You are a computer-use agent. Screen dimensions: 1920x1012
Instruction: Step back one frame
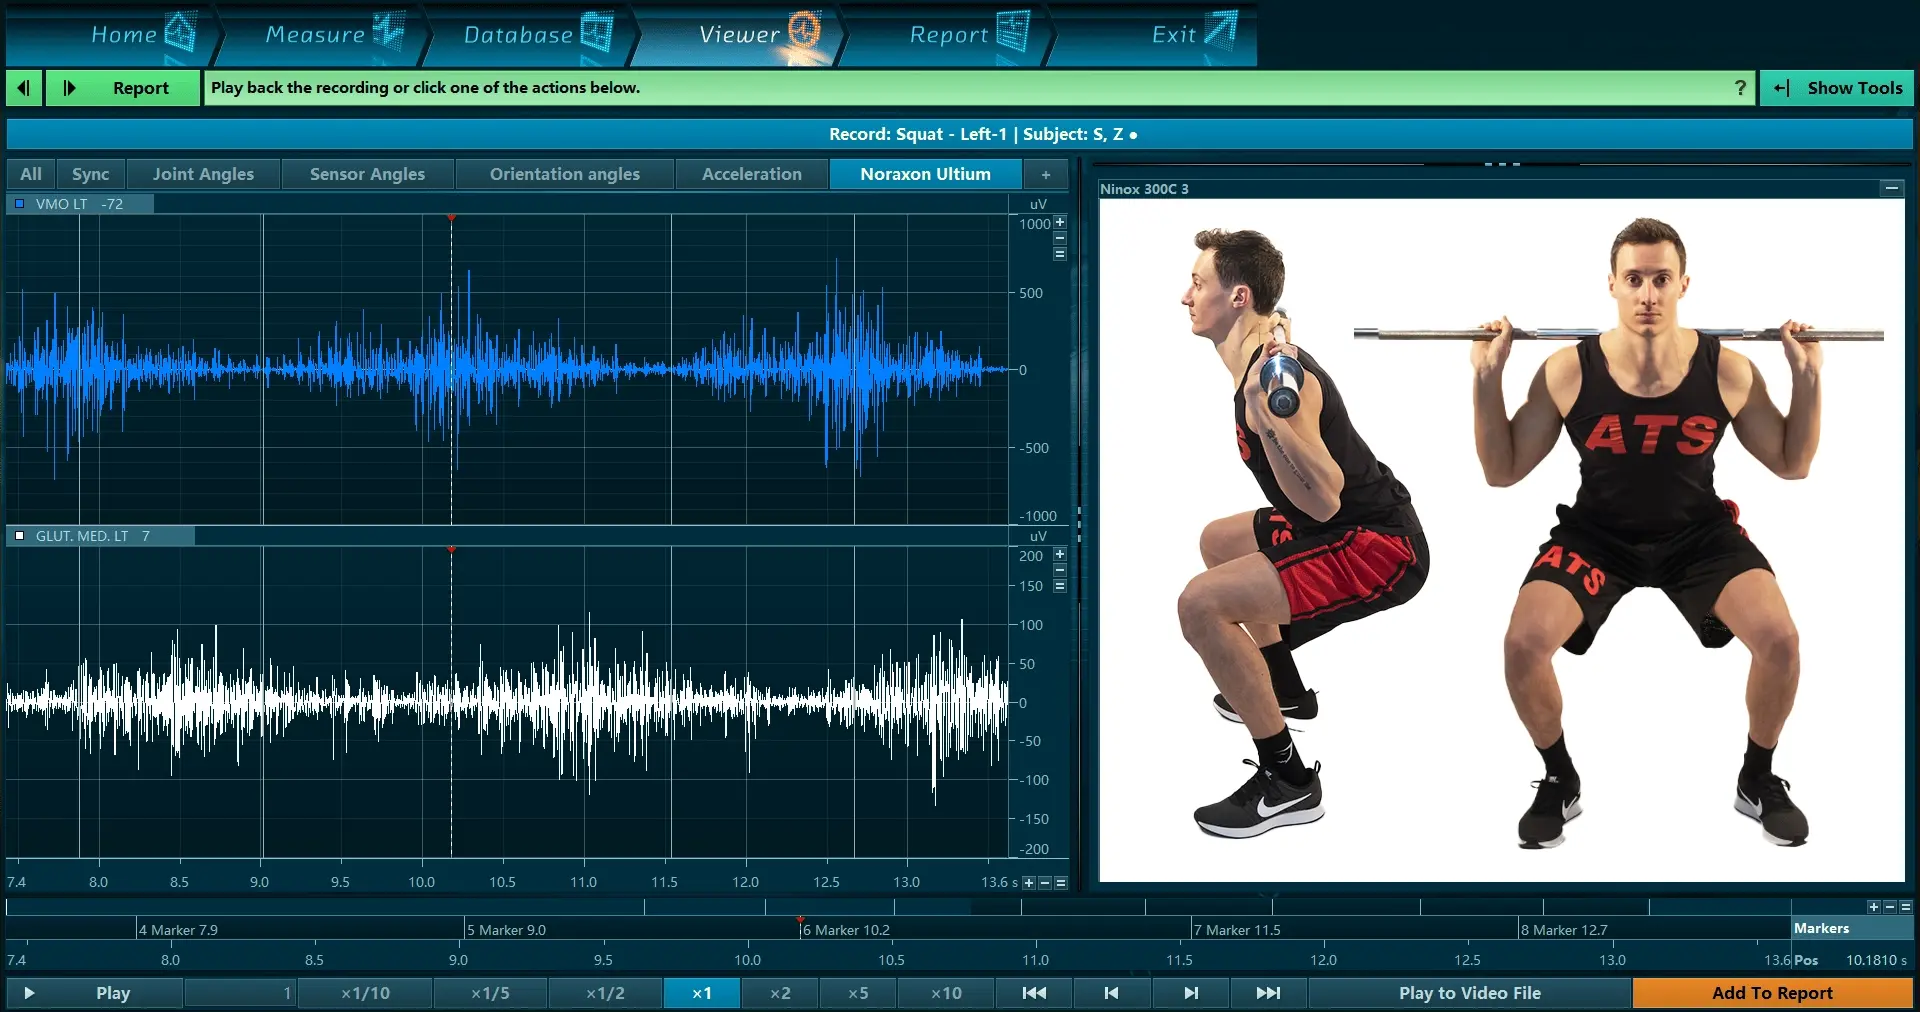tap(1111, 993)
